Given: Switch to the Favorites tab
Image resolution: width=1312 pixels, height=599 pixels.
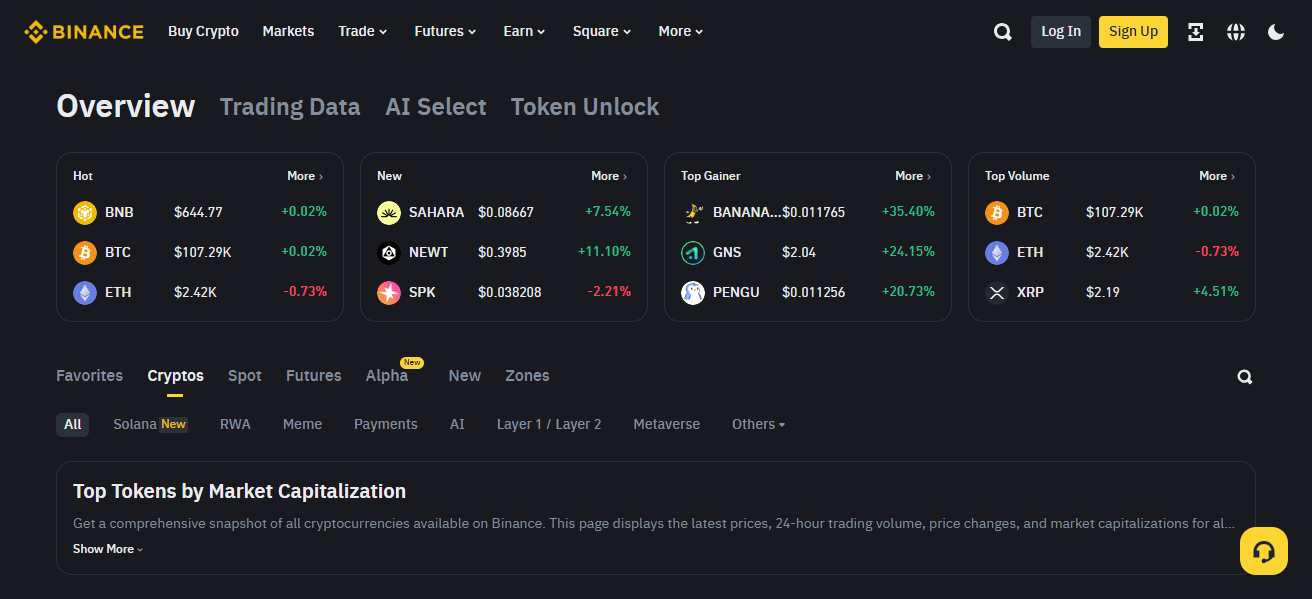Looking at the screenshot, I should [90, 376].
